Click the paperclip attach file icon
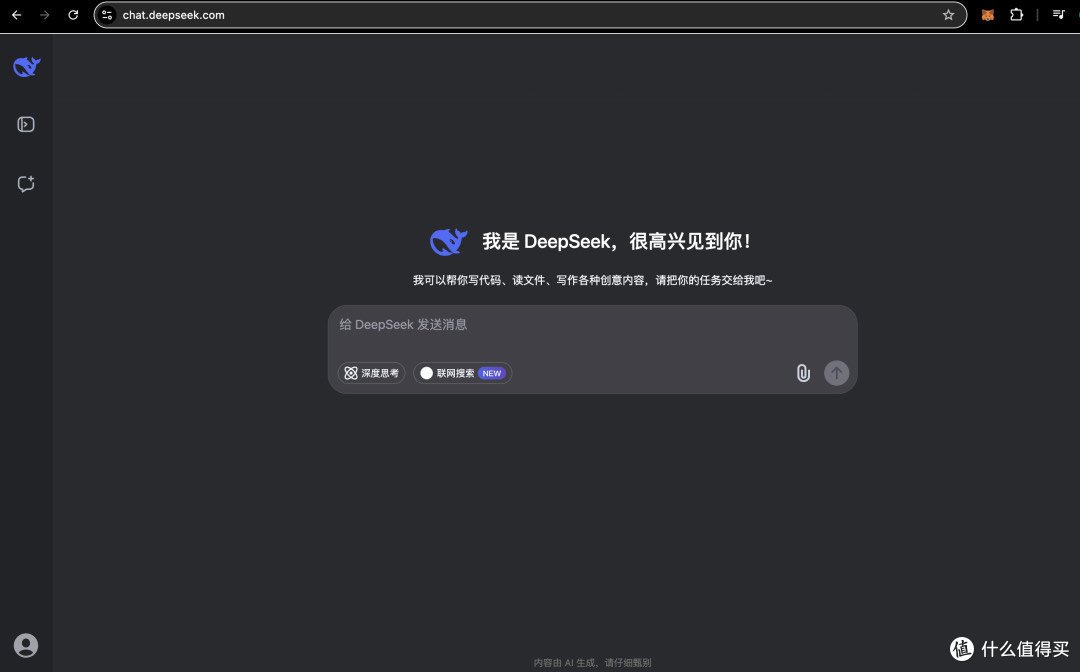The image size is (1080, 672). tap(803, 373)
